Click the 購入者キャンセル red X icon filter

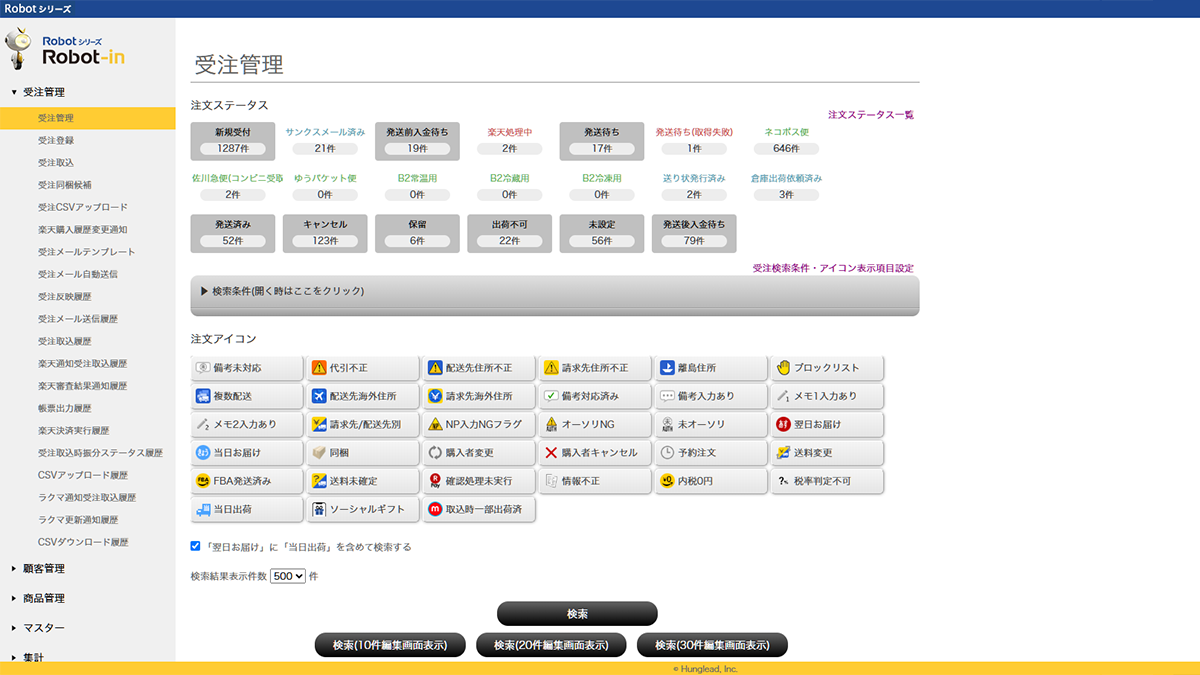pyautogui.click(x=594, y=452)
